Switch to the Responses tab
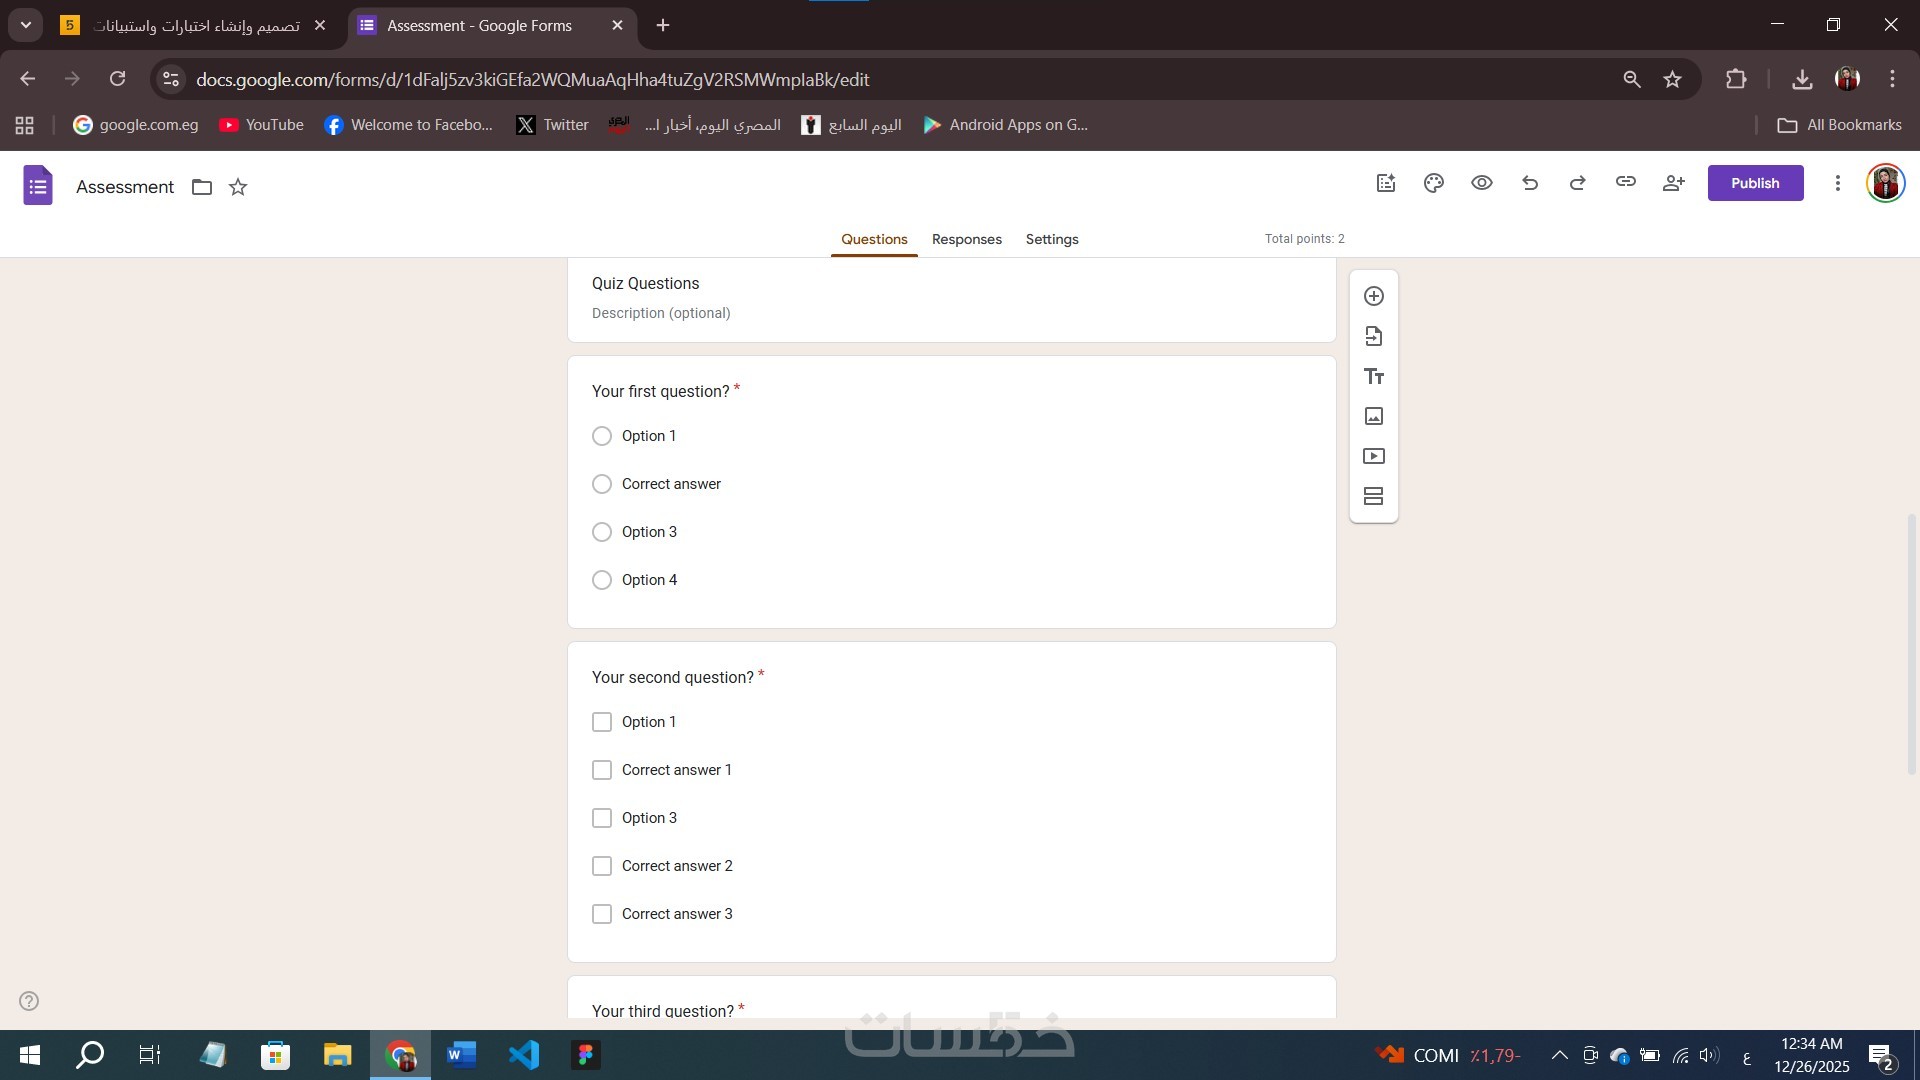The image size is (1920, 1080). pos(966,239)
